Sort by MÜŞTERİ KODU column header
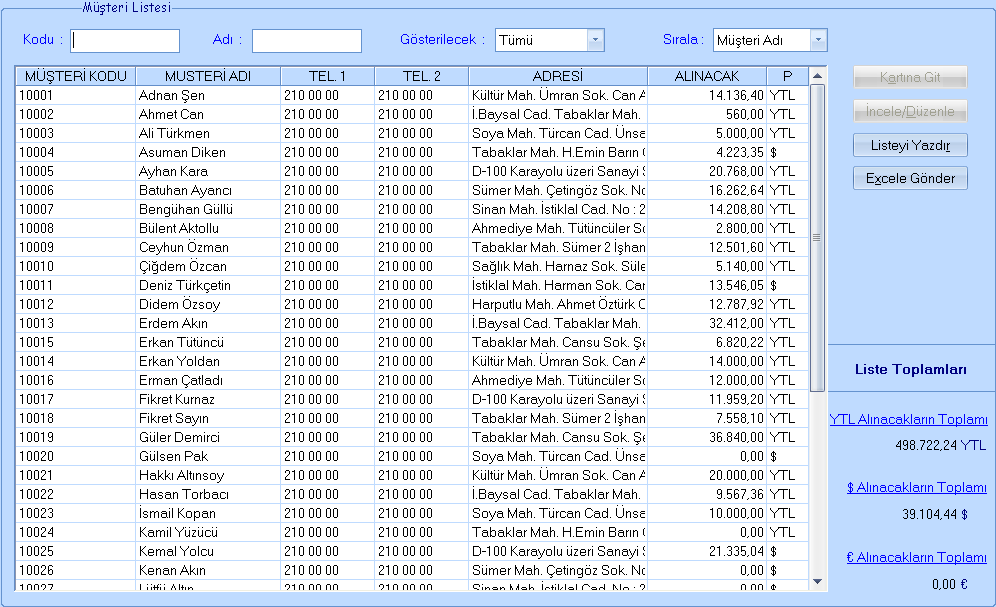This screenshot has height=607, width=996. tap(76, 76)
